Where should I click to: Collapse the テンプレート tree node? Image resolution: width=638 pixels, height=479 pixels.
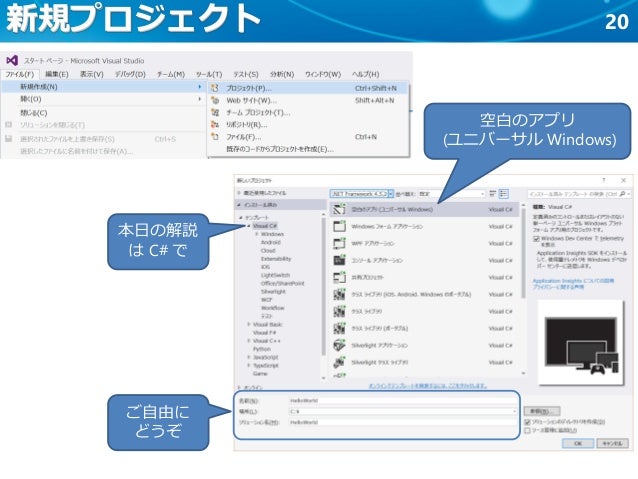tap(241, 218)
